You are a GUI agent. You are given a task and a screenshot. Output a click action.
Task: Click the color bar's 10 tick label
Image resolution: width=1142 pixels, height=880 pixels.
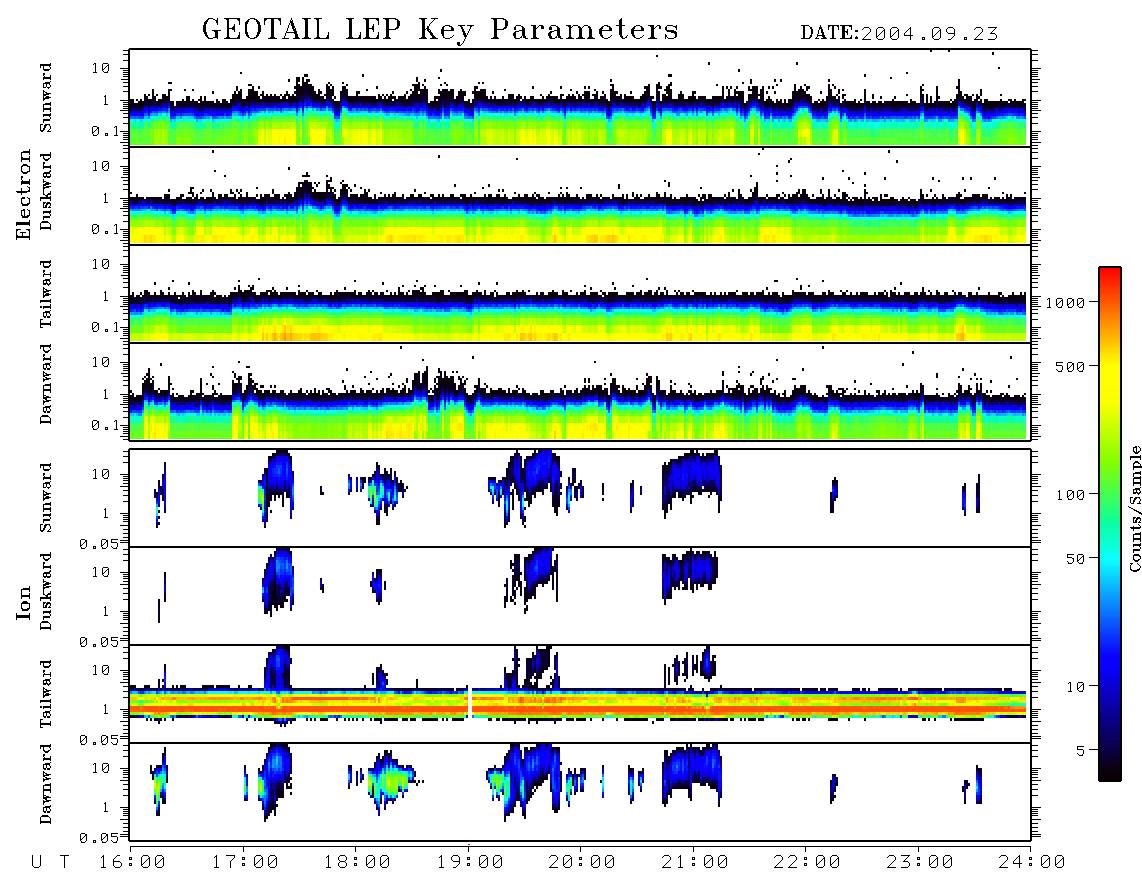pyautogui.click(x=1075, y=687)
